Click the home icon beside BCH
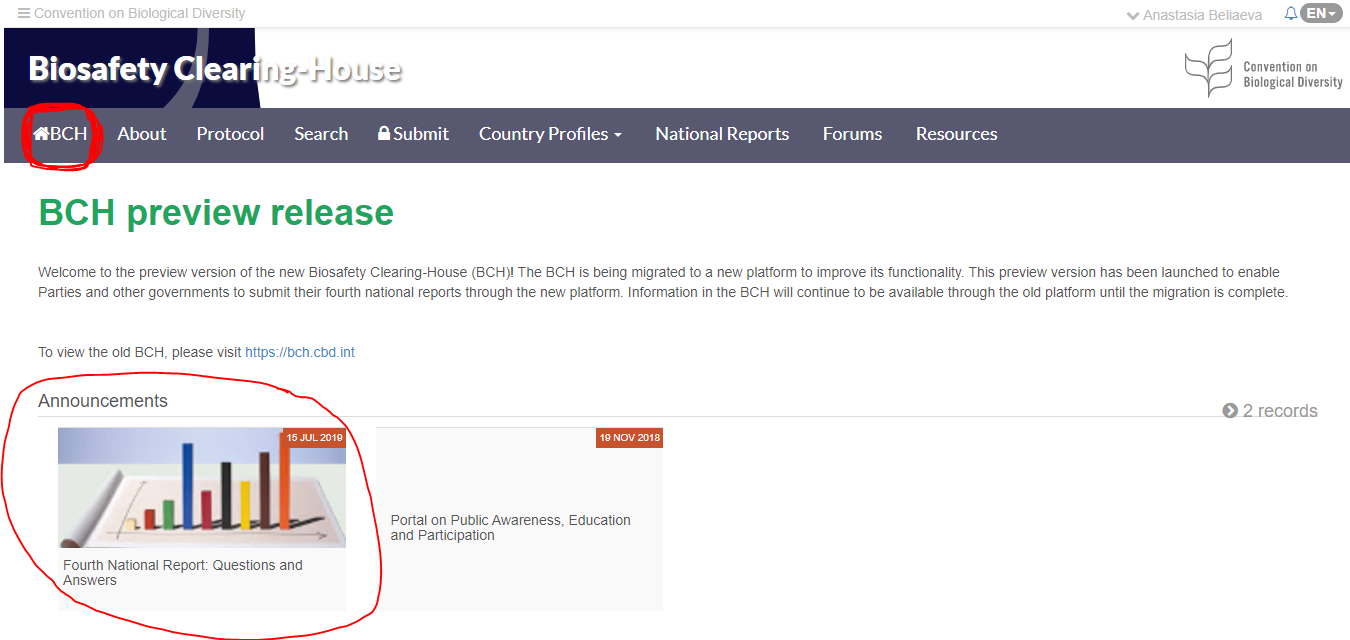Screen dimensions: 1350x640 pos(41,134)
